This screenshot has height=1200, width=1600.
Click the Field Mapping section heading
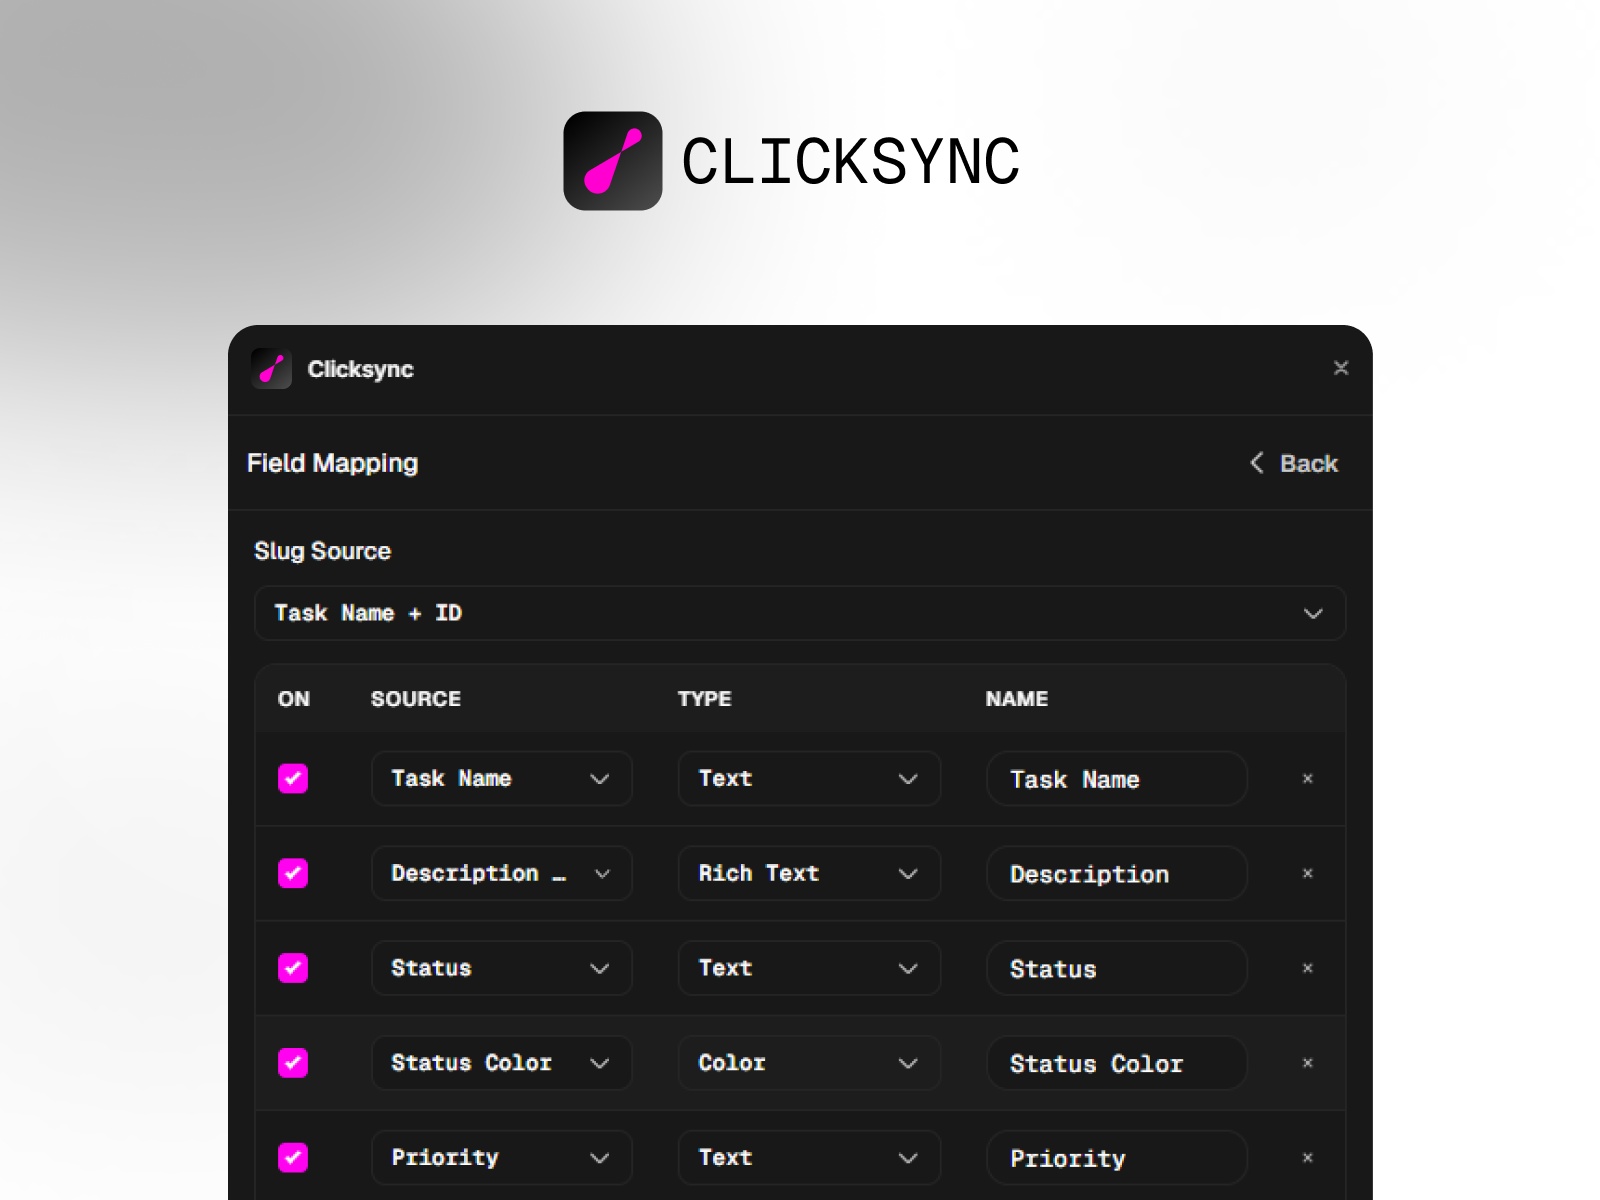point(332,462)
